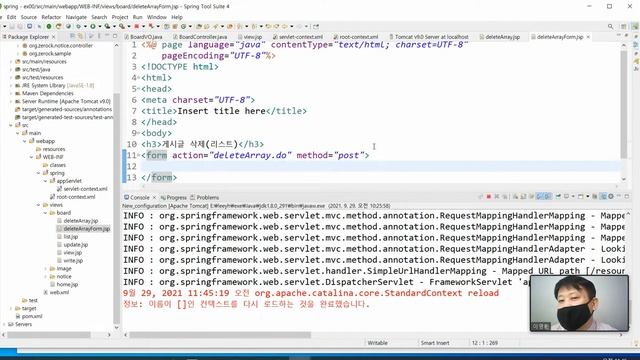Open the Progress tab
The width and height of the screenshot is (640, 360).
[x=173, y=198]
